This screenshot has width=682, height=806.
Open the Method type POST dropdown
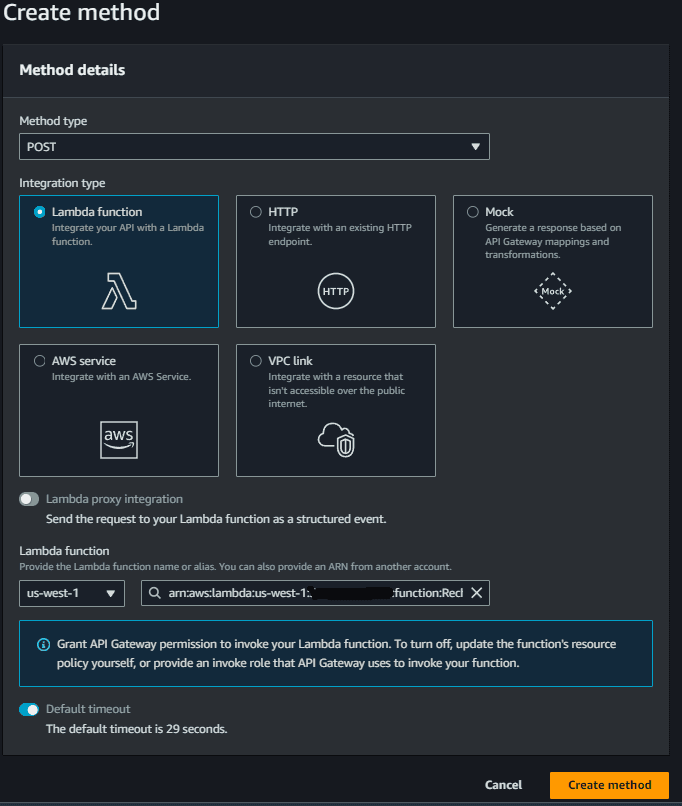point(254,146)
